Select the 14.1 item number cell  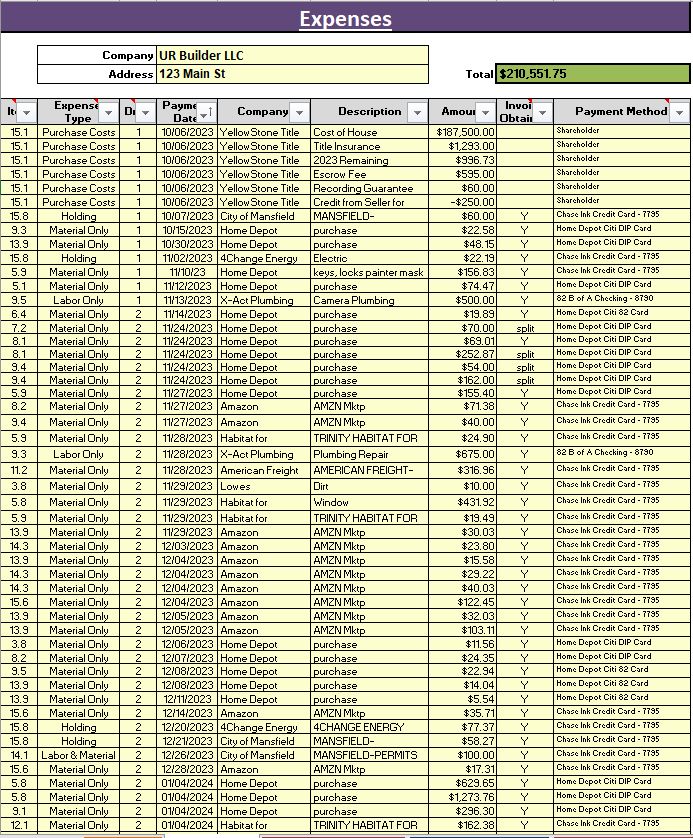(19, 755)
